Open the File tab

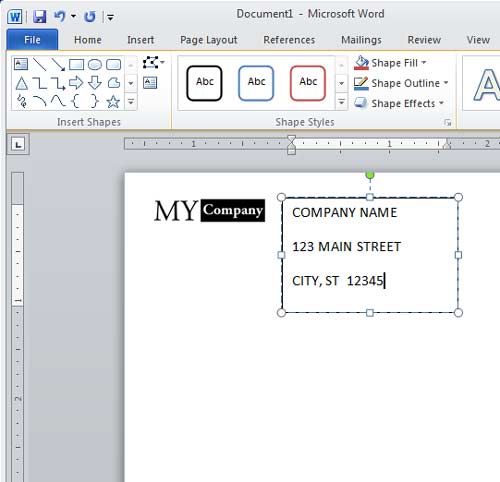32,40
